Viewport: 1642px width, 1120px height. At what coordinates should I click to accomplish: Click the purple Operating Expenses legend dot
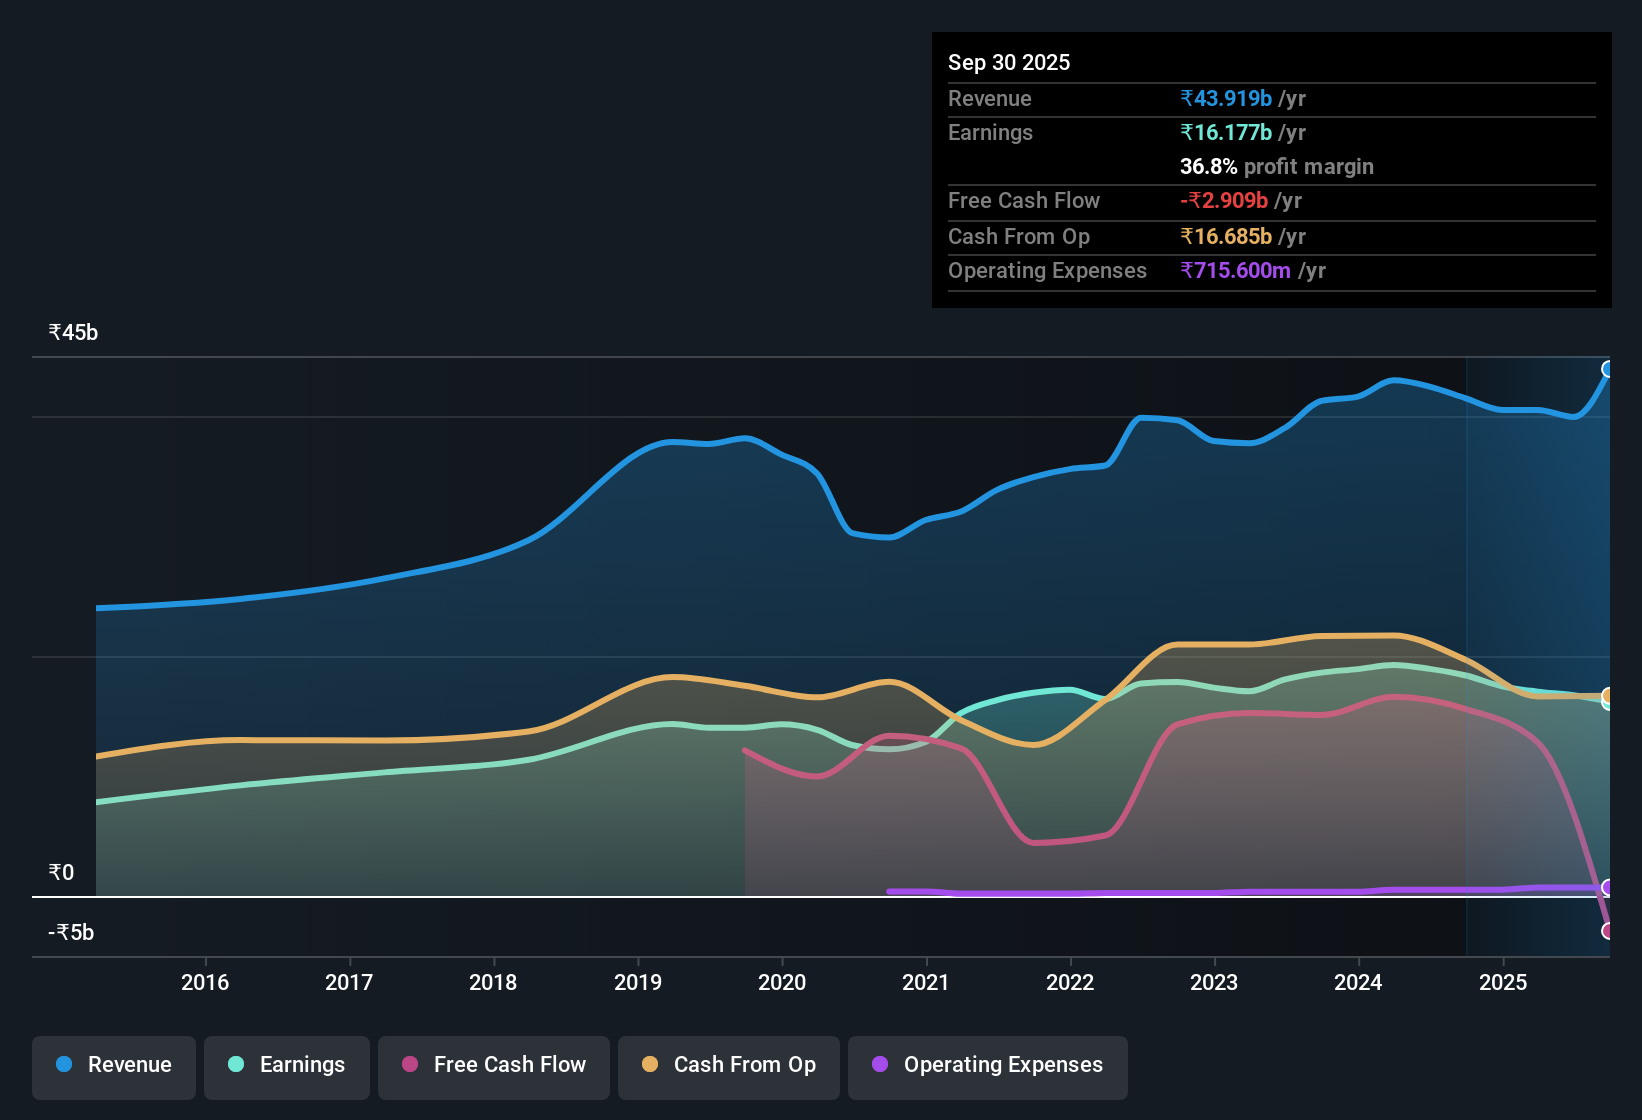click(x=880, y=1065)
